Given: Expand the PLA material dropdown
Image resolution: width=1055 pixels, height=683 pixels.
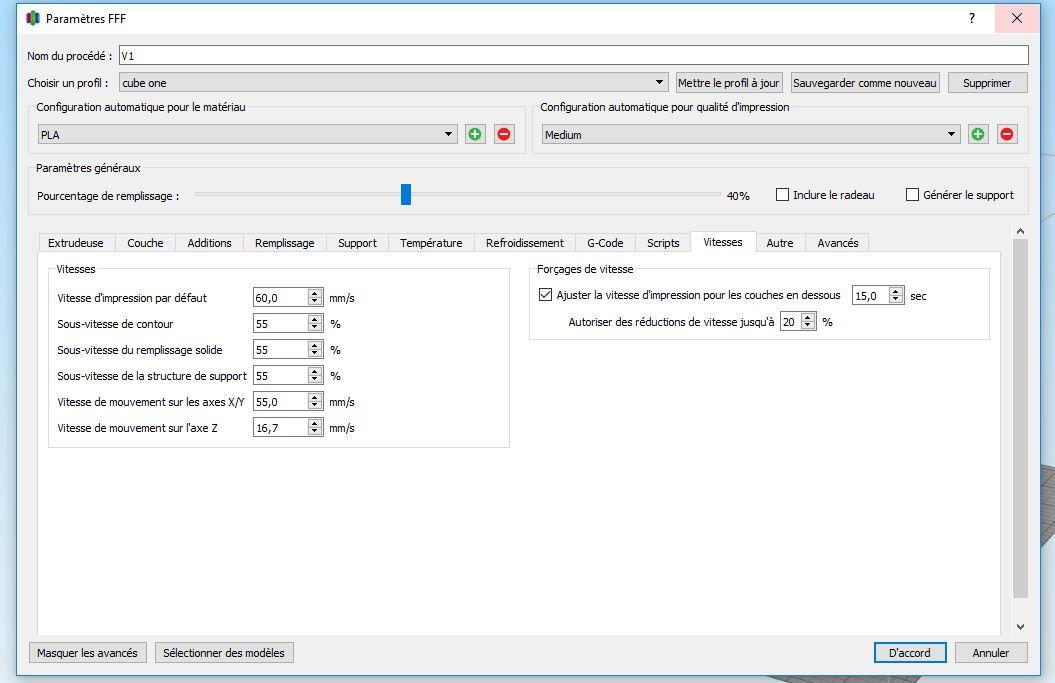Looking at the screenshot, I should click(x=248, y=134).
